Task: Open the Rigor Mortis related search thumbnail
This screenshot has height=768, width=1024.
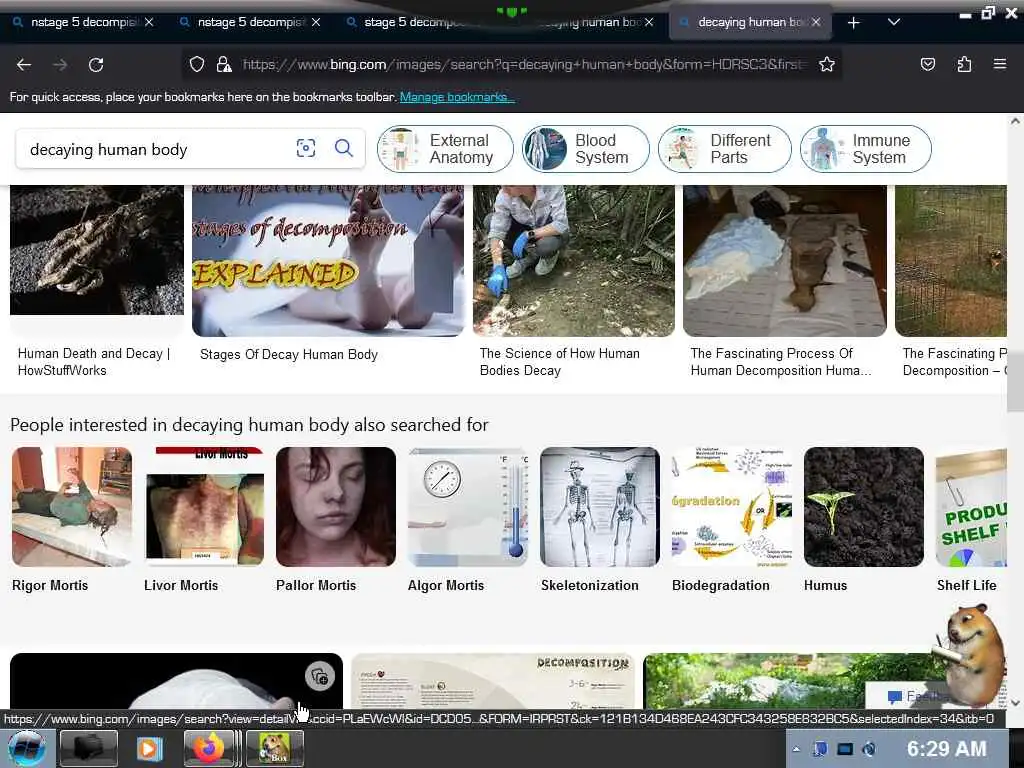Action: pos(72,507)
